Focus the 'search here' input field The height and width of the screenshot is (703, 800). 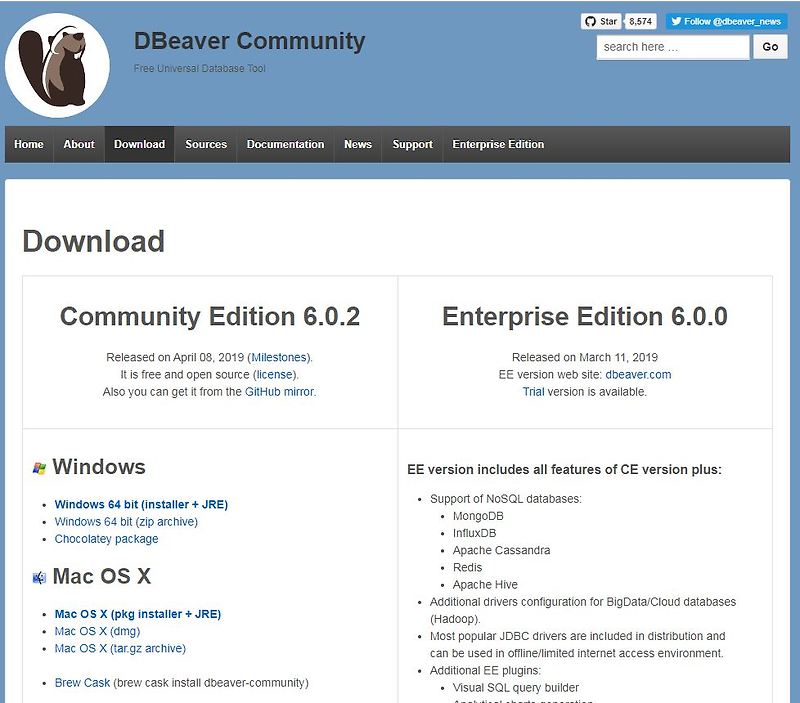click(x=672, y=47)
